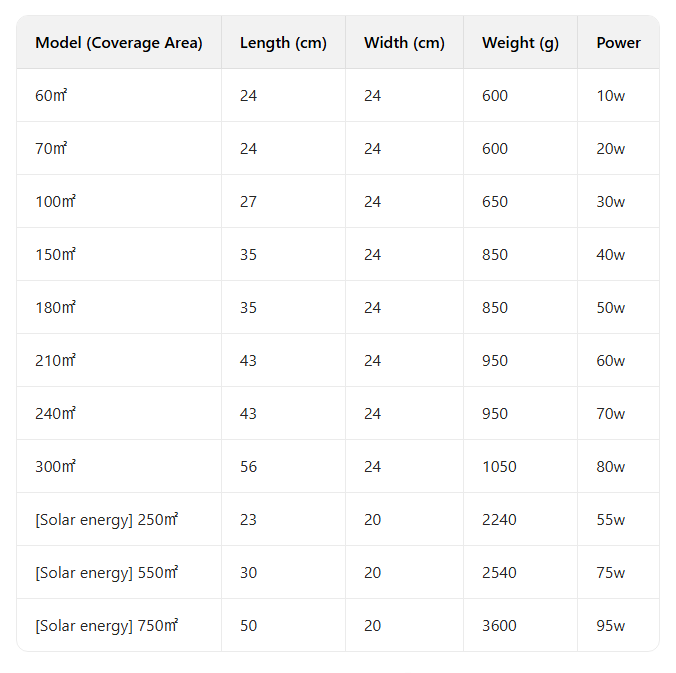This screenshot has width=676, height=673.
Task: Click the [Solar energy] 250㎡ cell
Action: coord(106,520)
